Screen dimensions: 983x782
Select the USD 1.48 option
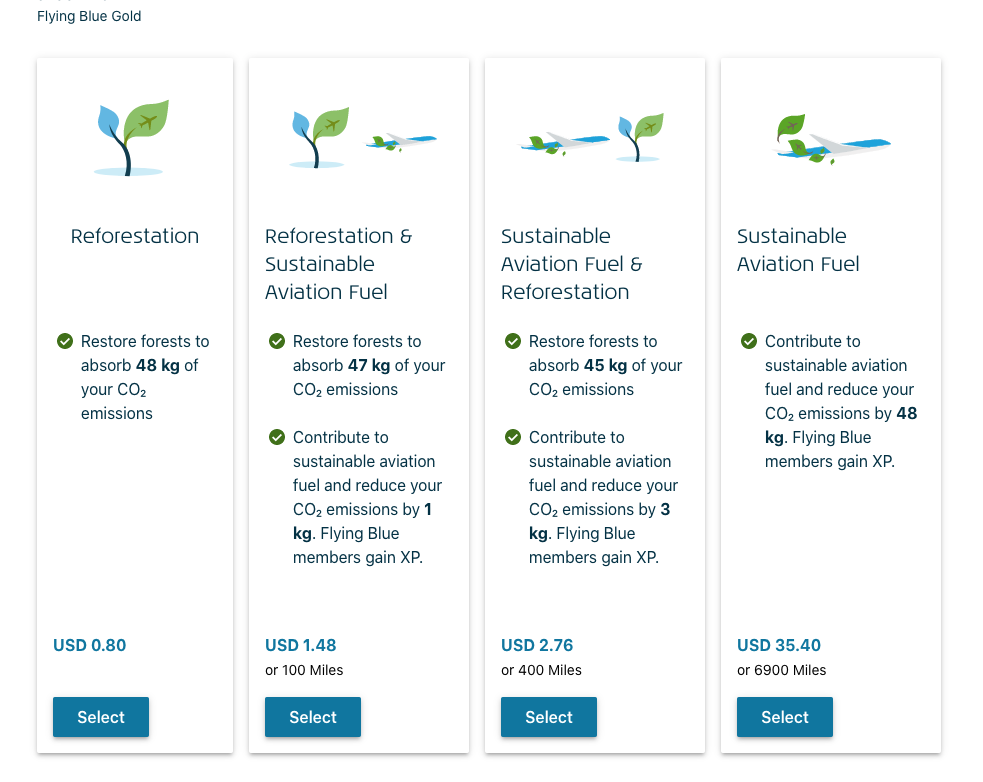[313, 717]
